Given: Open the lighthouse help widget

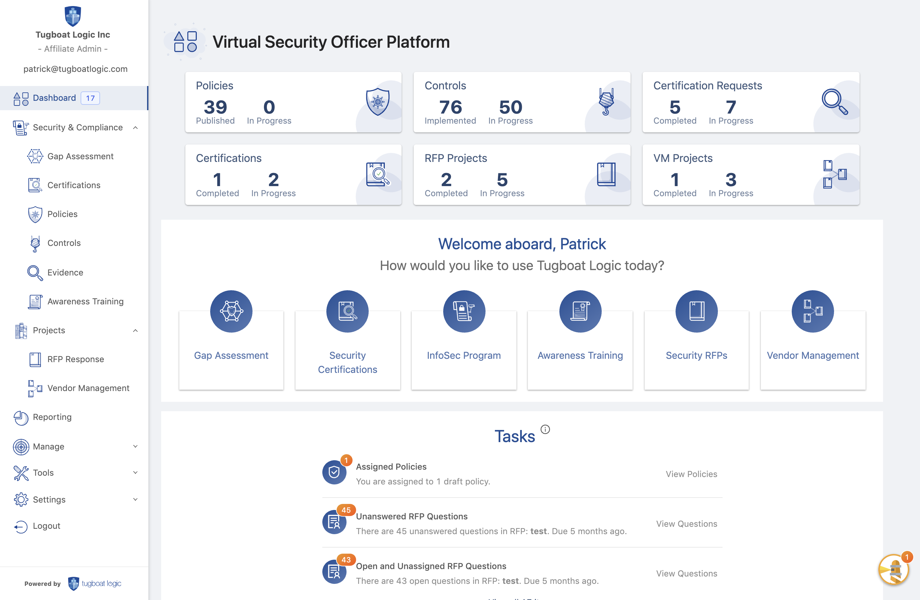Looking at the screenshot, I should [x=894, y=569].
